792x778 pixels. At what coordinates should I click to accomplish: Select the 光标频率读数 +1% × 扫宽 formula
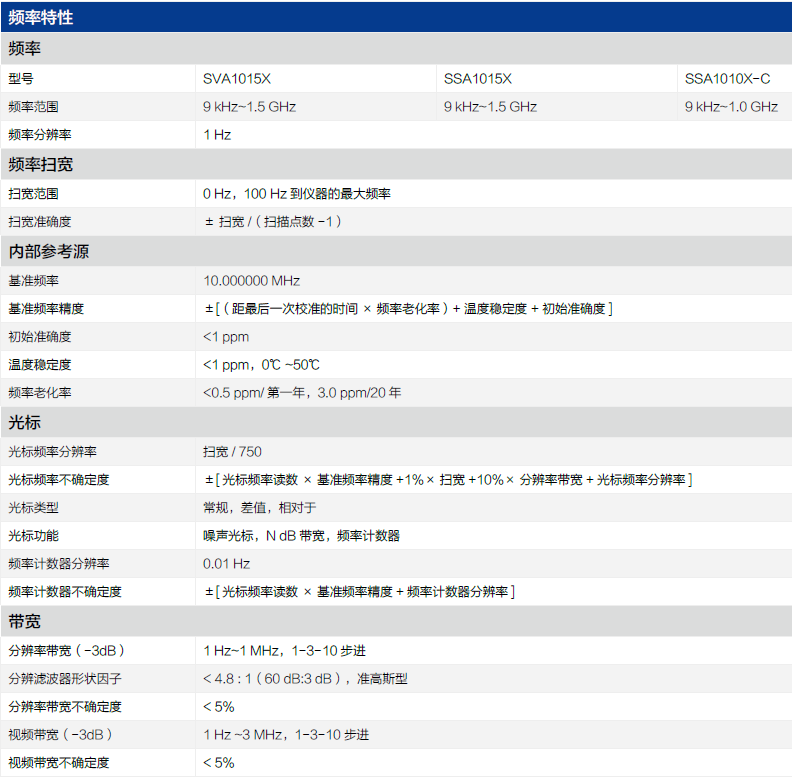pos(449,479)
